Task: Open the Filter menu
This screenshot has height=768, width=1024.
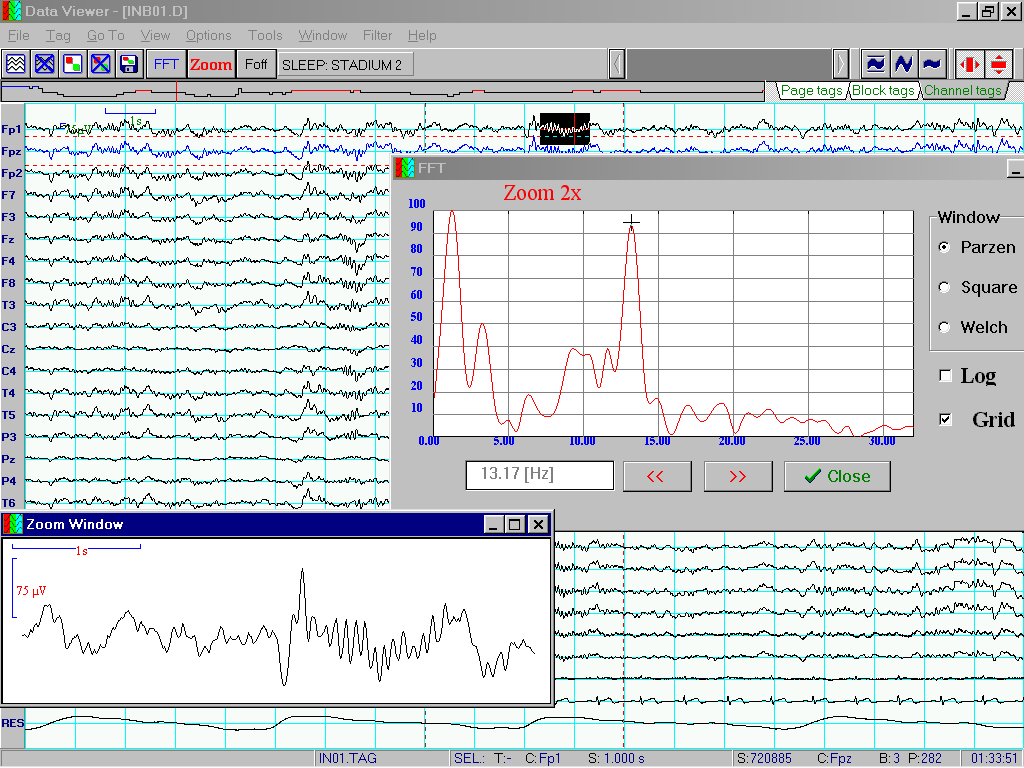Action: (377, 35)
